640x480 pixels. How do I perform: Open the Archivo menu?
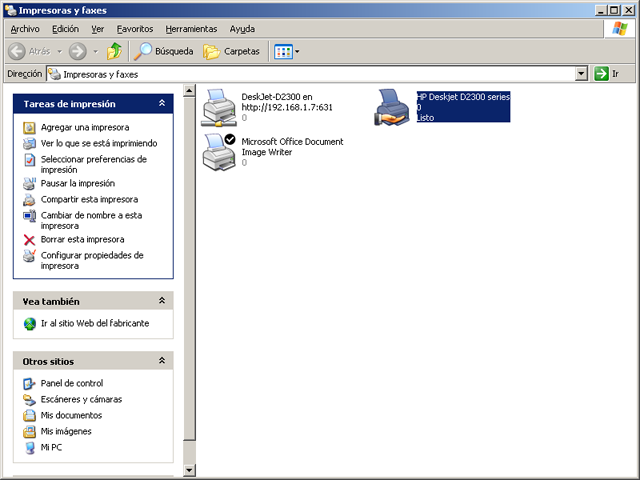coord(25,29)
